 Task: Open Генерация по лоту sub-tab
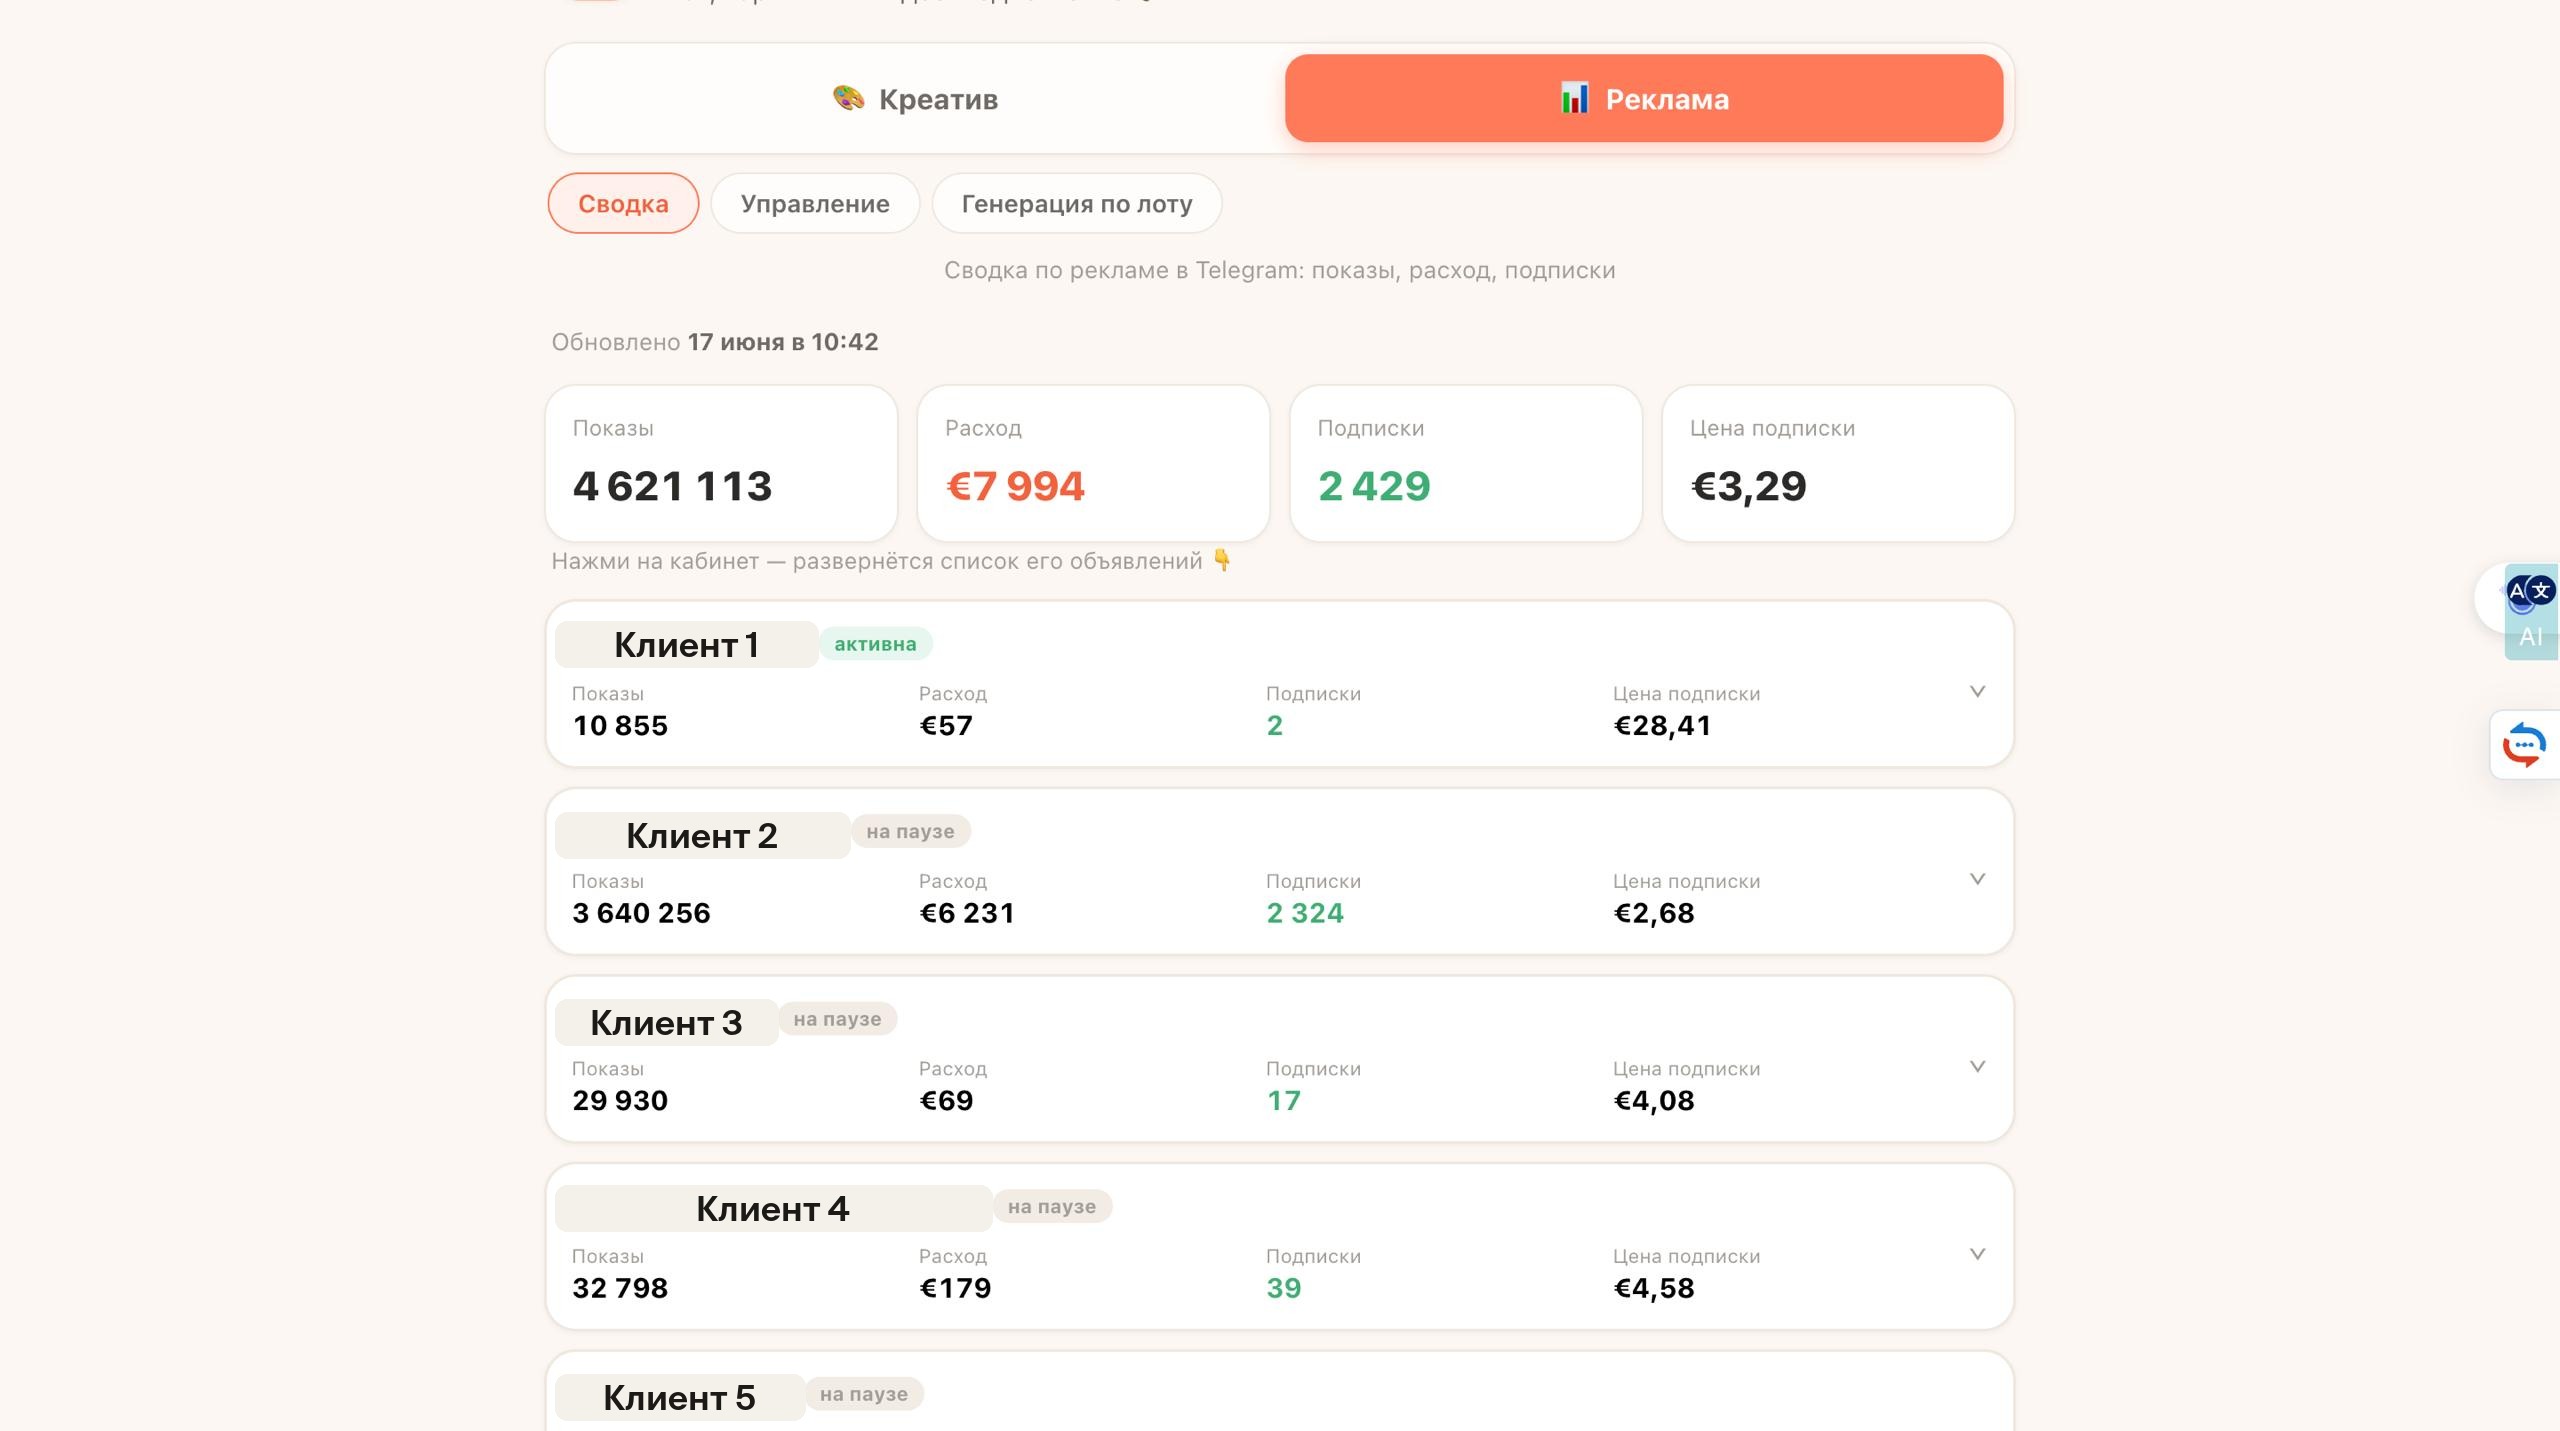coord(1077,203)
